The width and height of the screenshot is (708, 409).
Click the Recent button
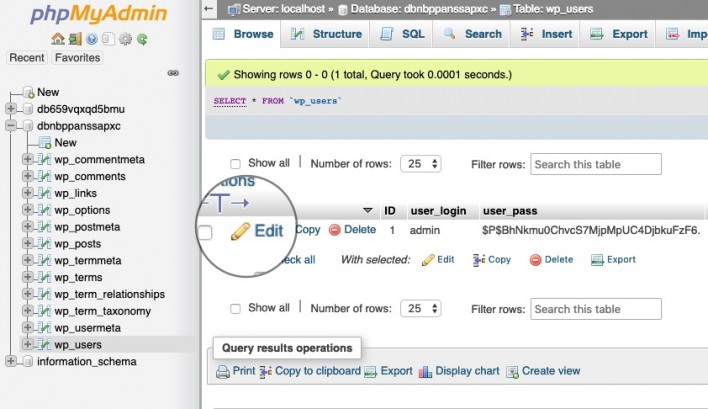[27, 58]
